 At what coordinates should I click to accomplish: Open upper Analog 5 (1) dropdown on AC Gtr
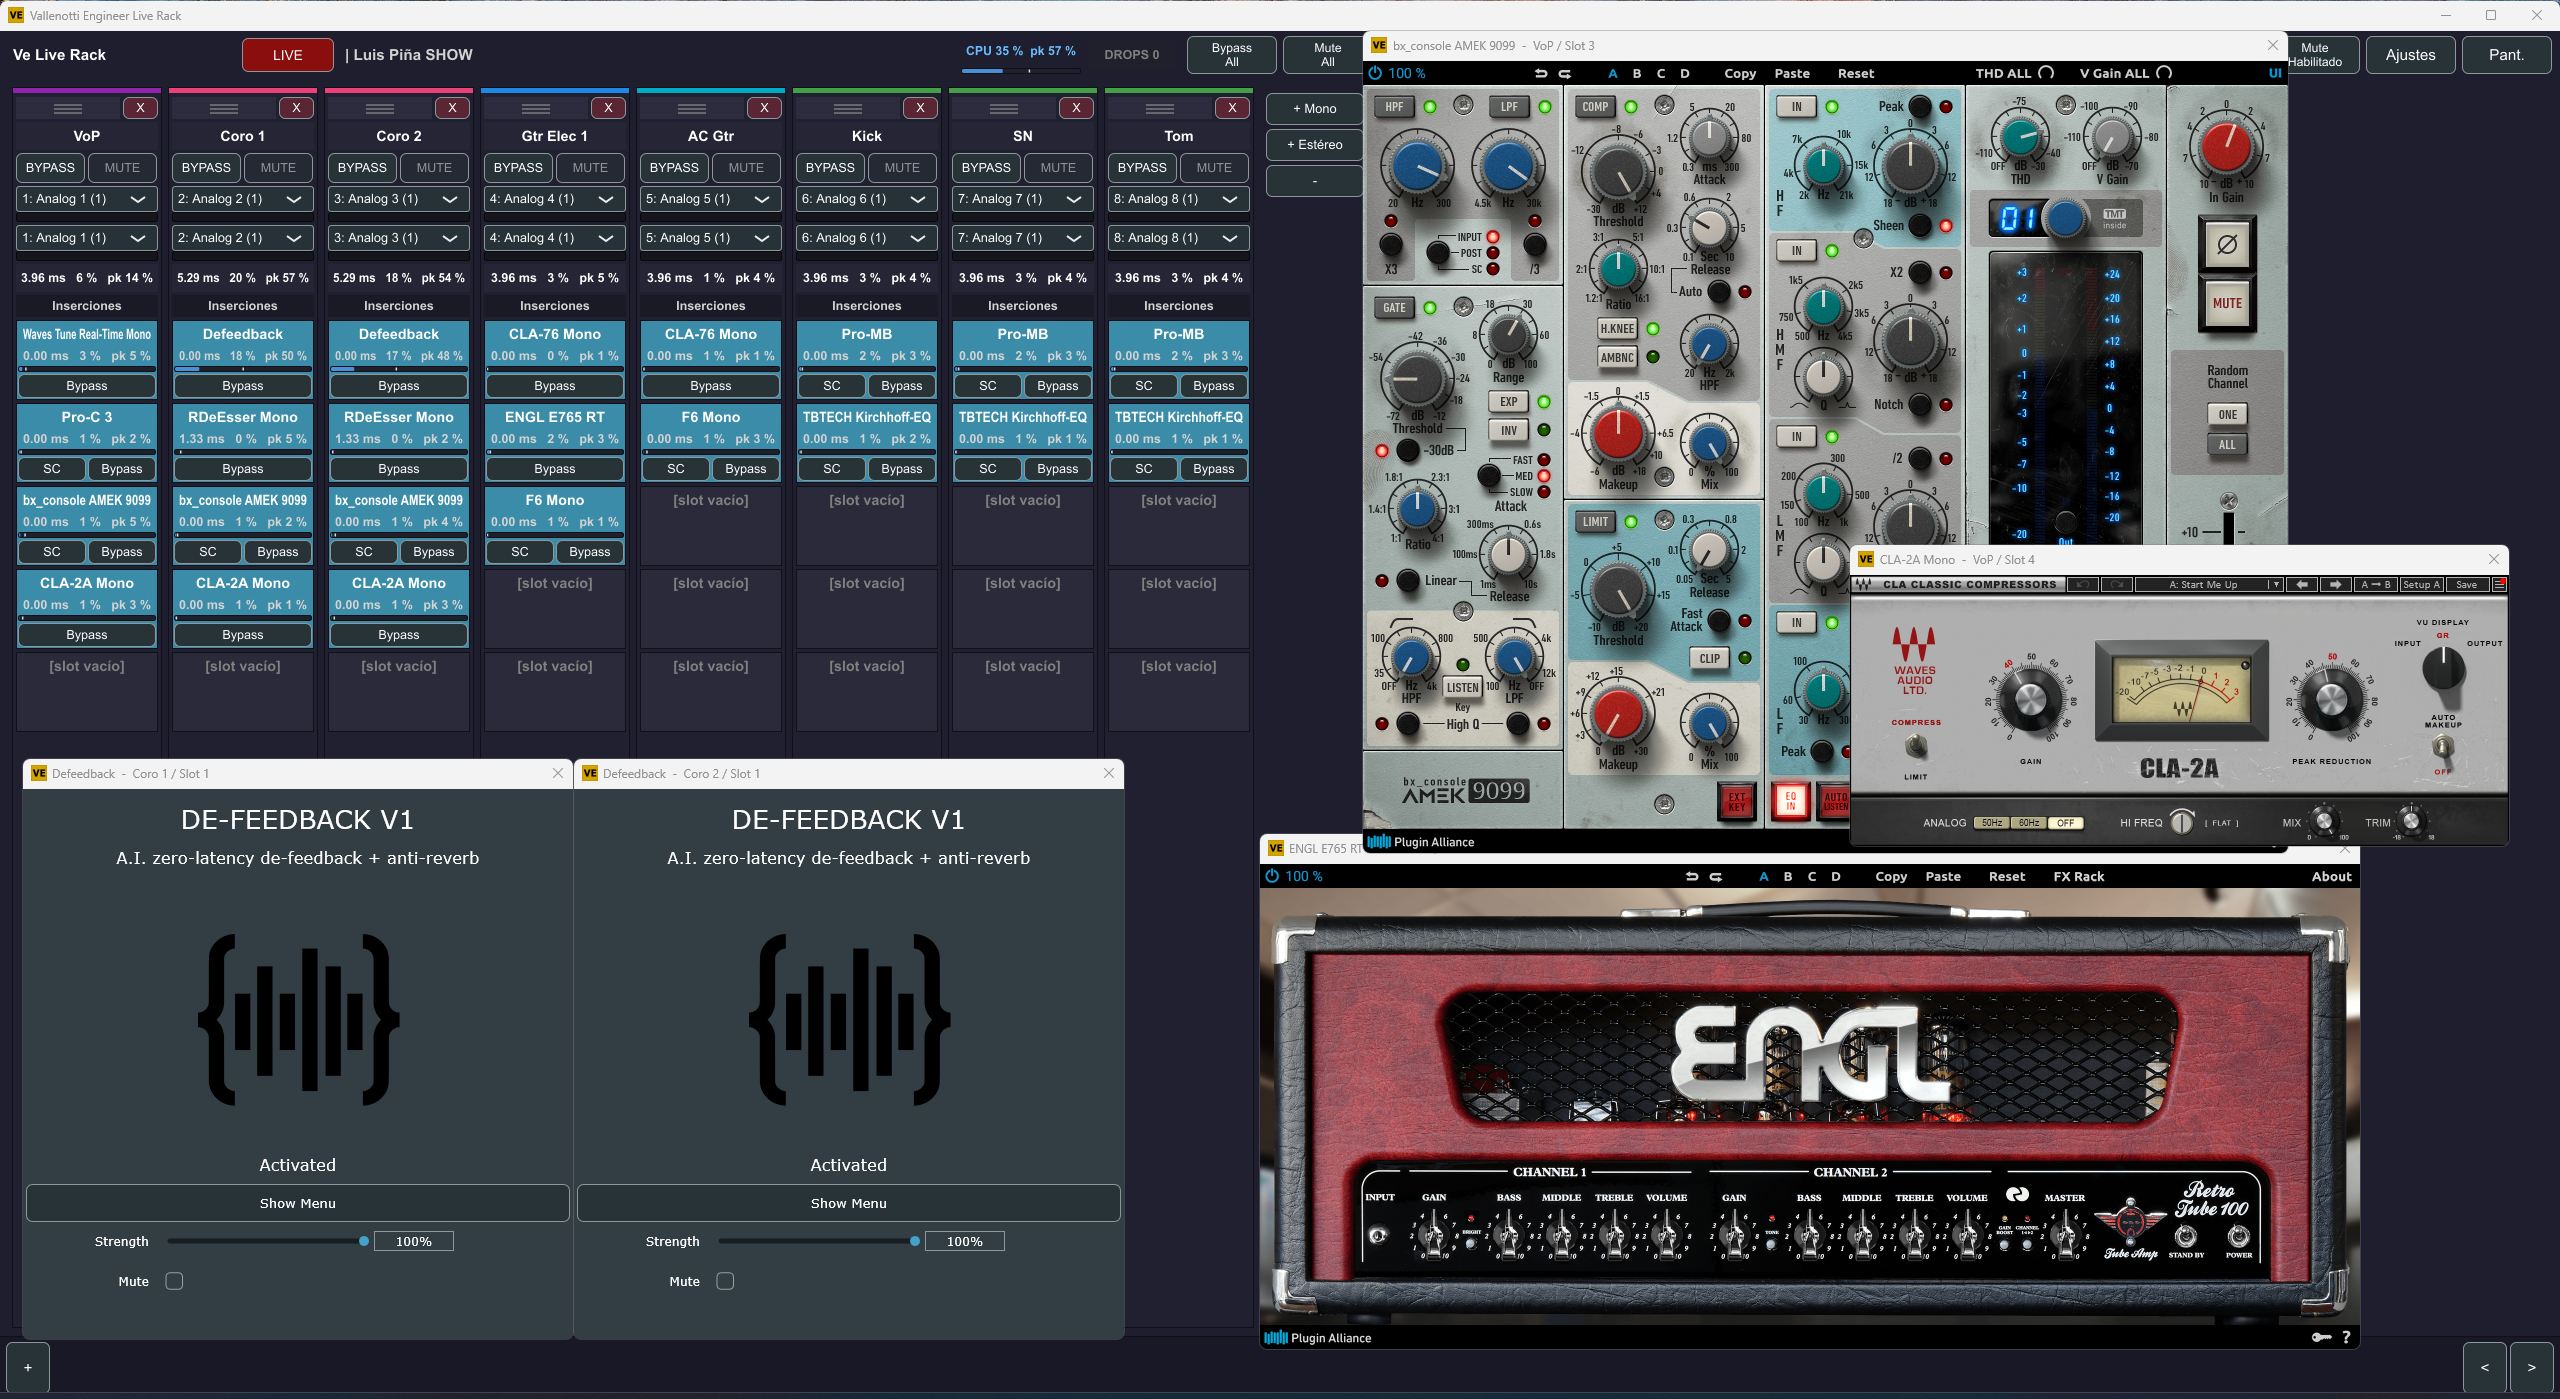coord(710,200)
